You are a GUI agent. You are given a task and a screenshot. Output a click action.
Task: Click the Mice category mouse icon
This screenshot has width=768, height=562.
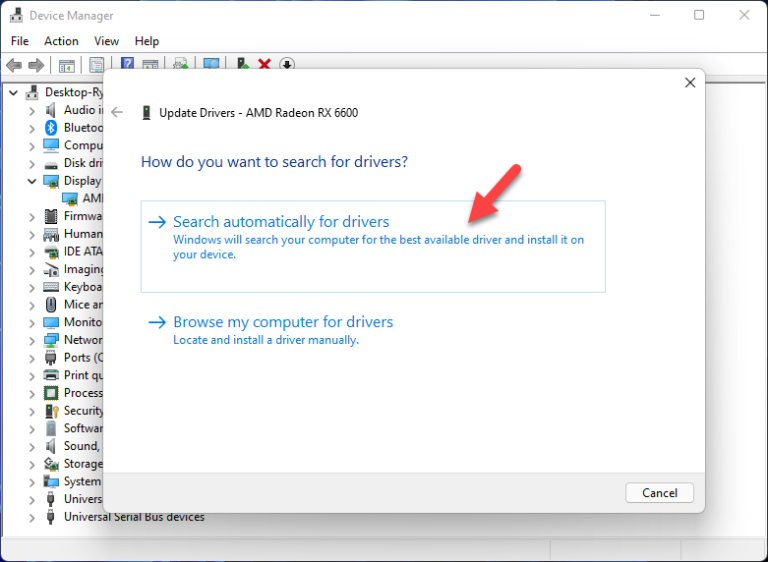pyautogui.click(x=50, y=305)
